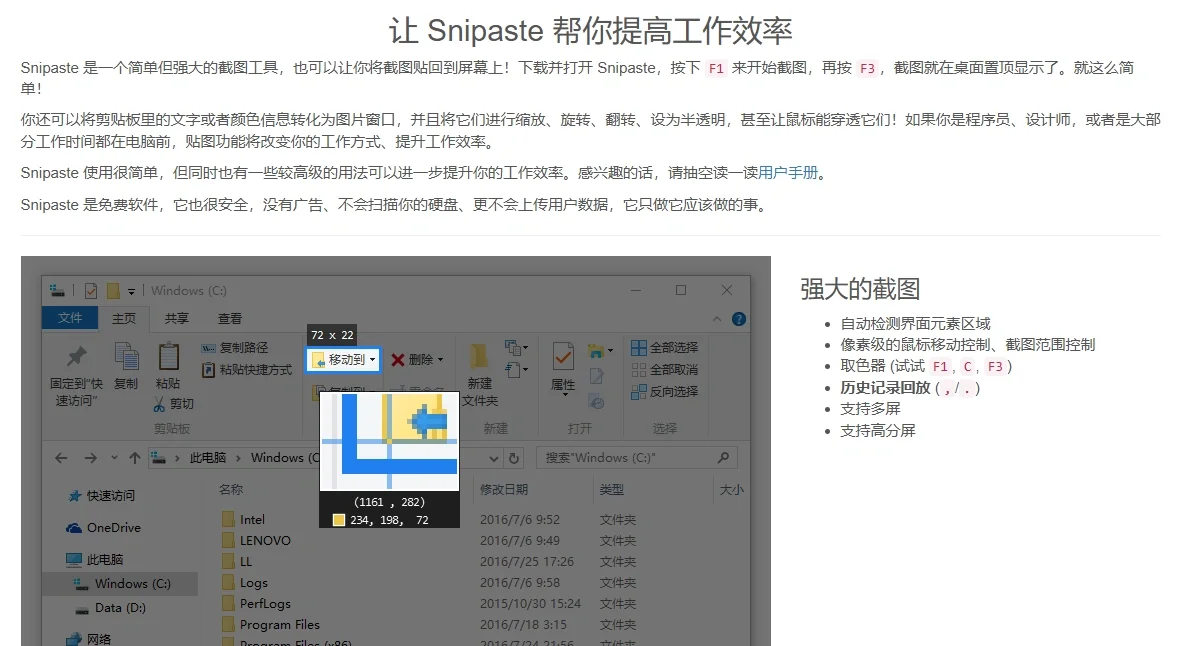Open the 文件 menu
This screenshot has height=646, width=1182.
click(70, 318)
